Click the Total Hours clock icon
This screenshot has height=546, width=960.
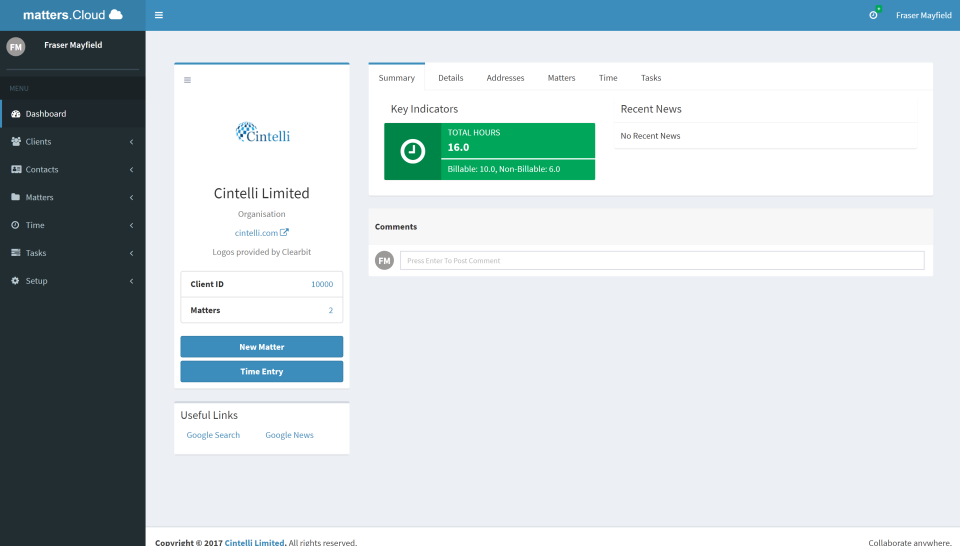[413, 151]
